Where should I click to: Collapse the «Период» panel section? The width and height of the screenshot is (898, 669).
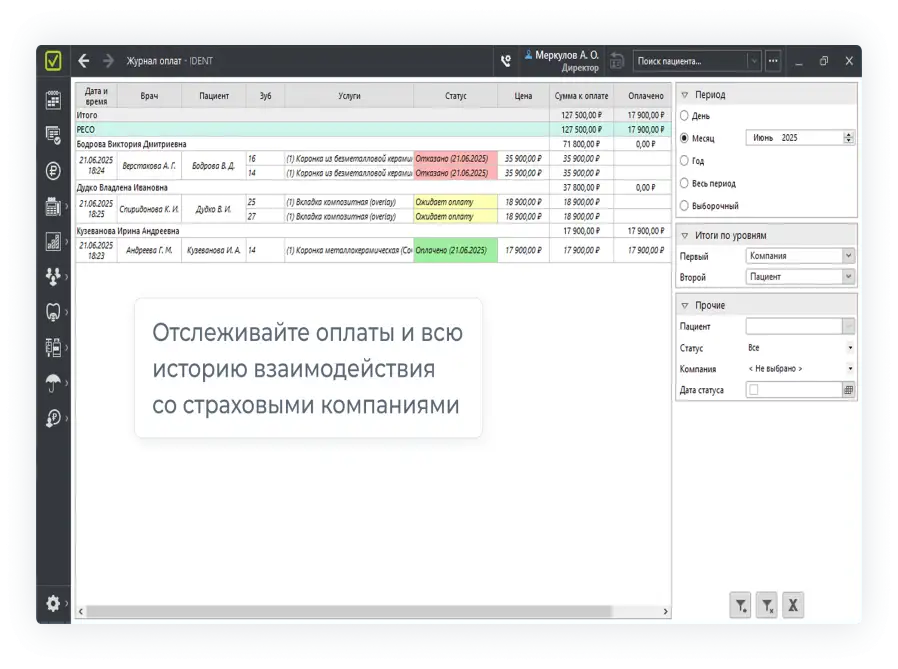(x=685, y=95)
